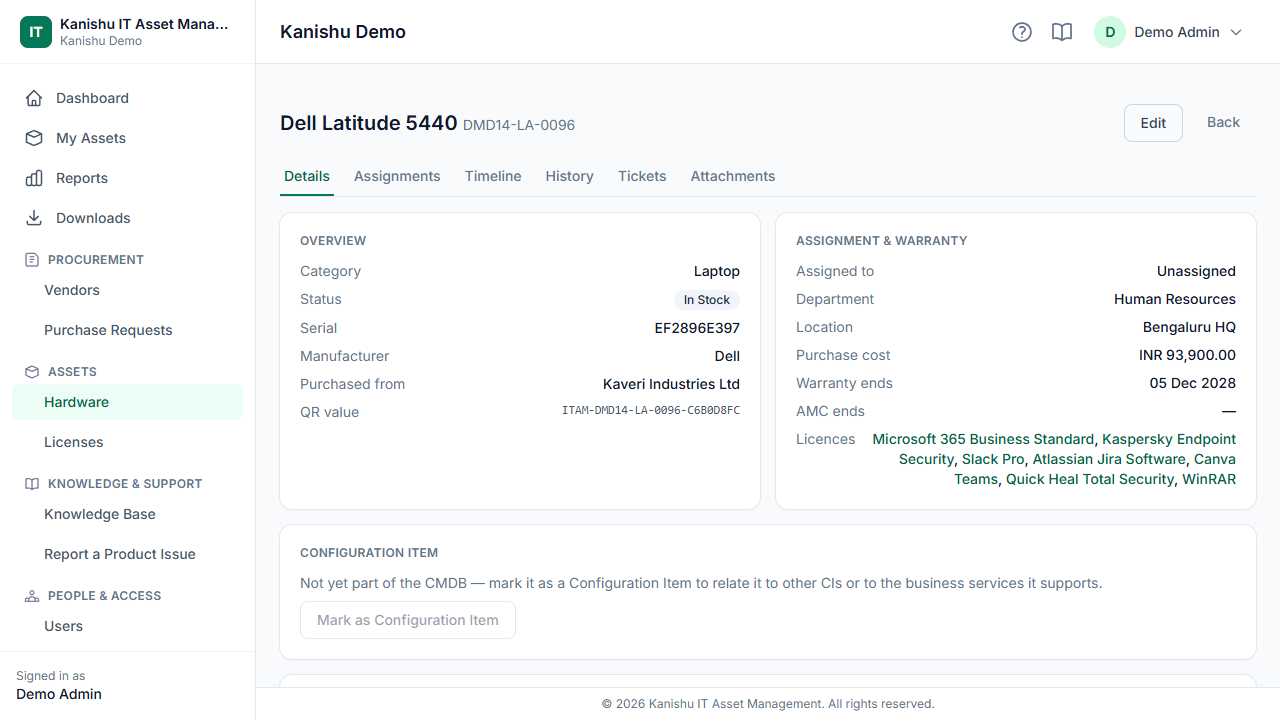Click the Procurement section icon
The image size is (1280, 720).
[x=32, y=260]
